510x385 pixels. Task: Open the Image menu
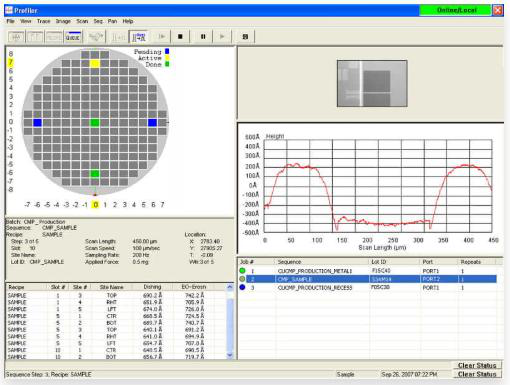pyautogui.click(x=63, y=21)
